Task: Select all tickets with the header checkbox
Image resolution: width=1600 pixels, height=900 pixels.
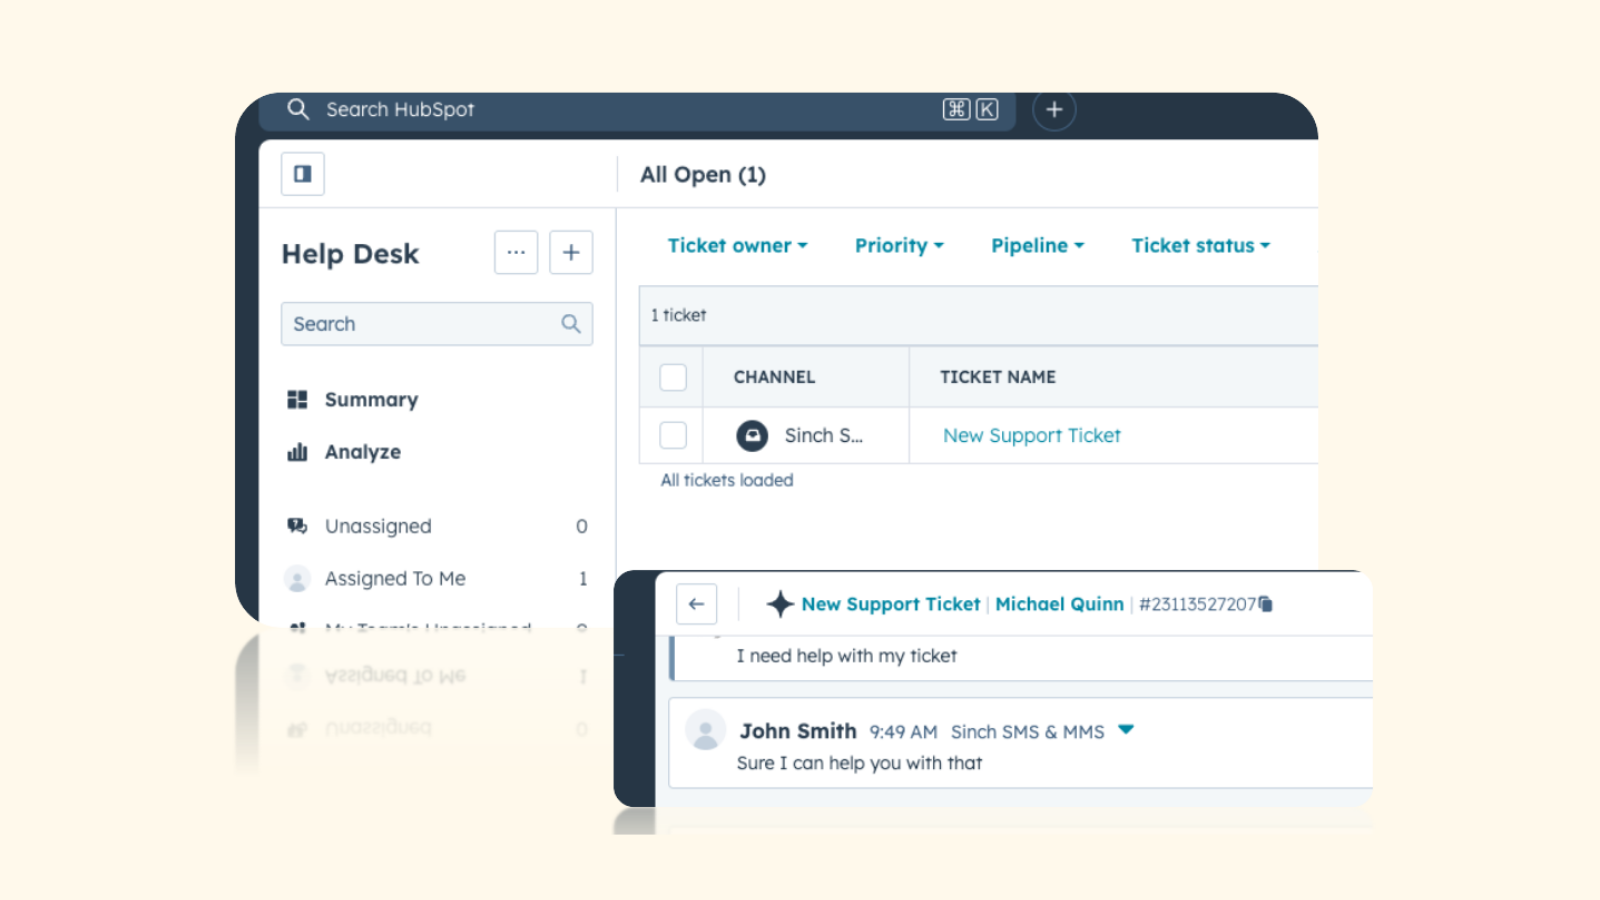Action: tap(672, 377)
